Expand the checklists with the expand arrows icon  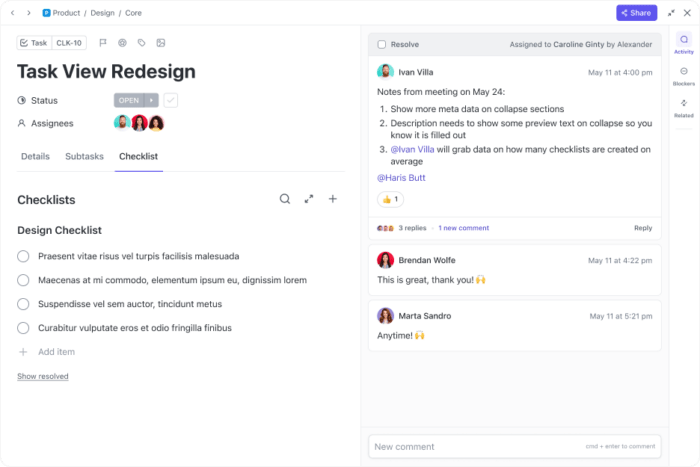[309, 199]
